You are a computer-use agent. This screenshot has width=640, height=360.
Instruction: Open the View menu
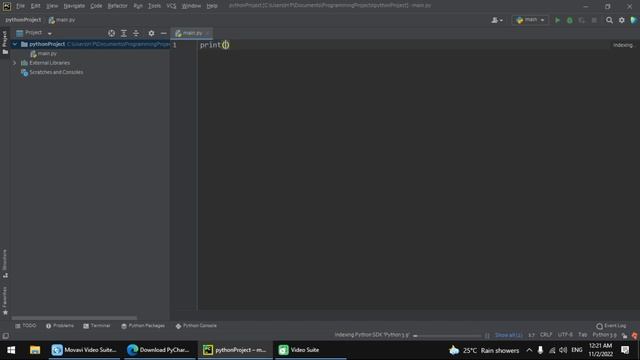52,6
